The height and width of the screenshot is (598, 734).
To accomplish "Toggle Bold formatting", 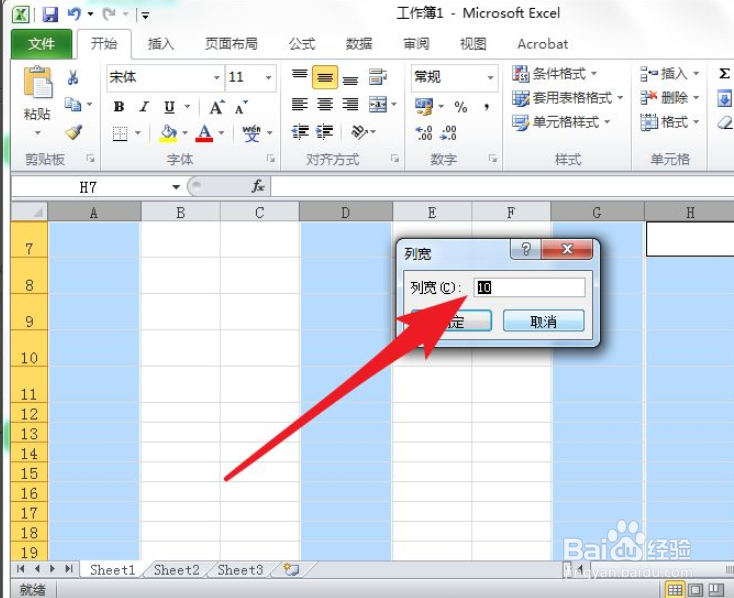I will 119,107.
